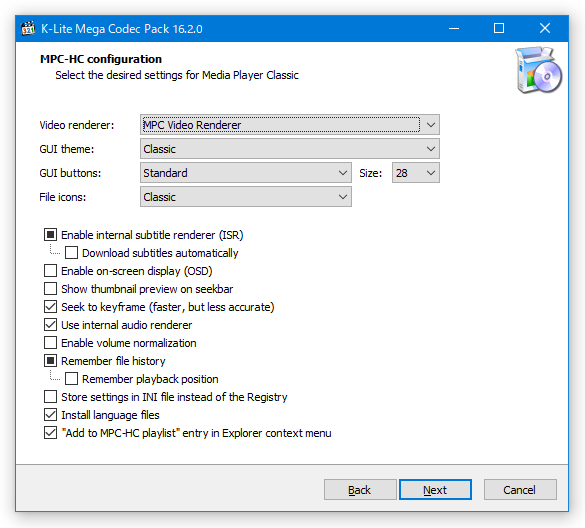
Task: Enable volume normalization checkbox
Action: click(x=50, y=343)
